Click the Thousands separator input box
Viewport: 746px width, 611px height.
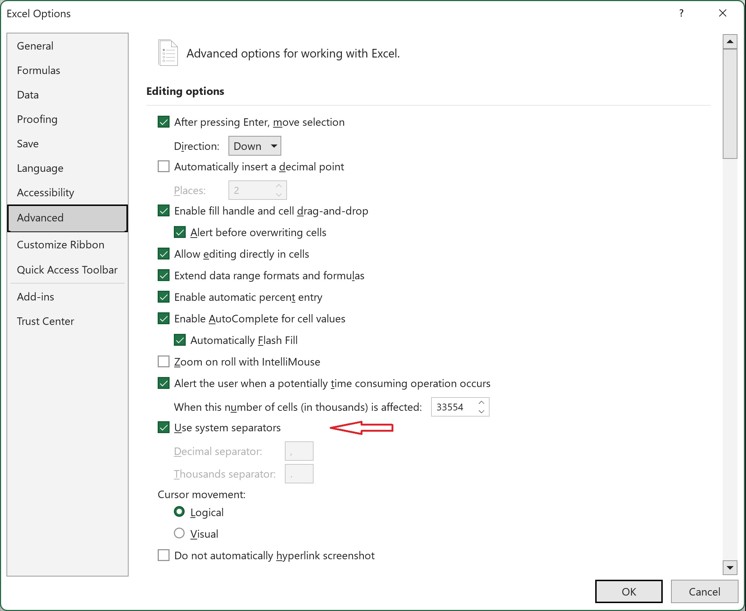pyautogui.click(x=299, y=474)
